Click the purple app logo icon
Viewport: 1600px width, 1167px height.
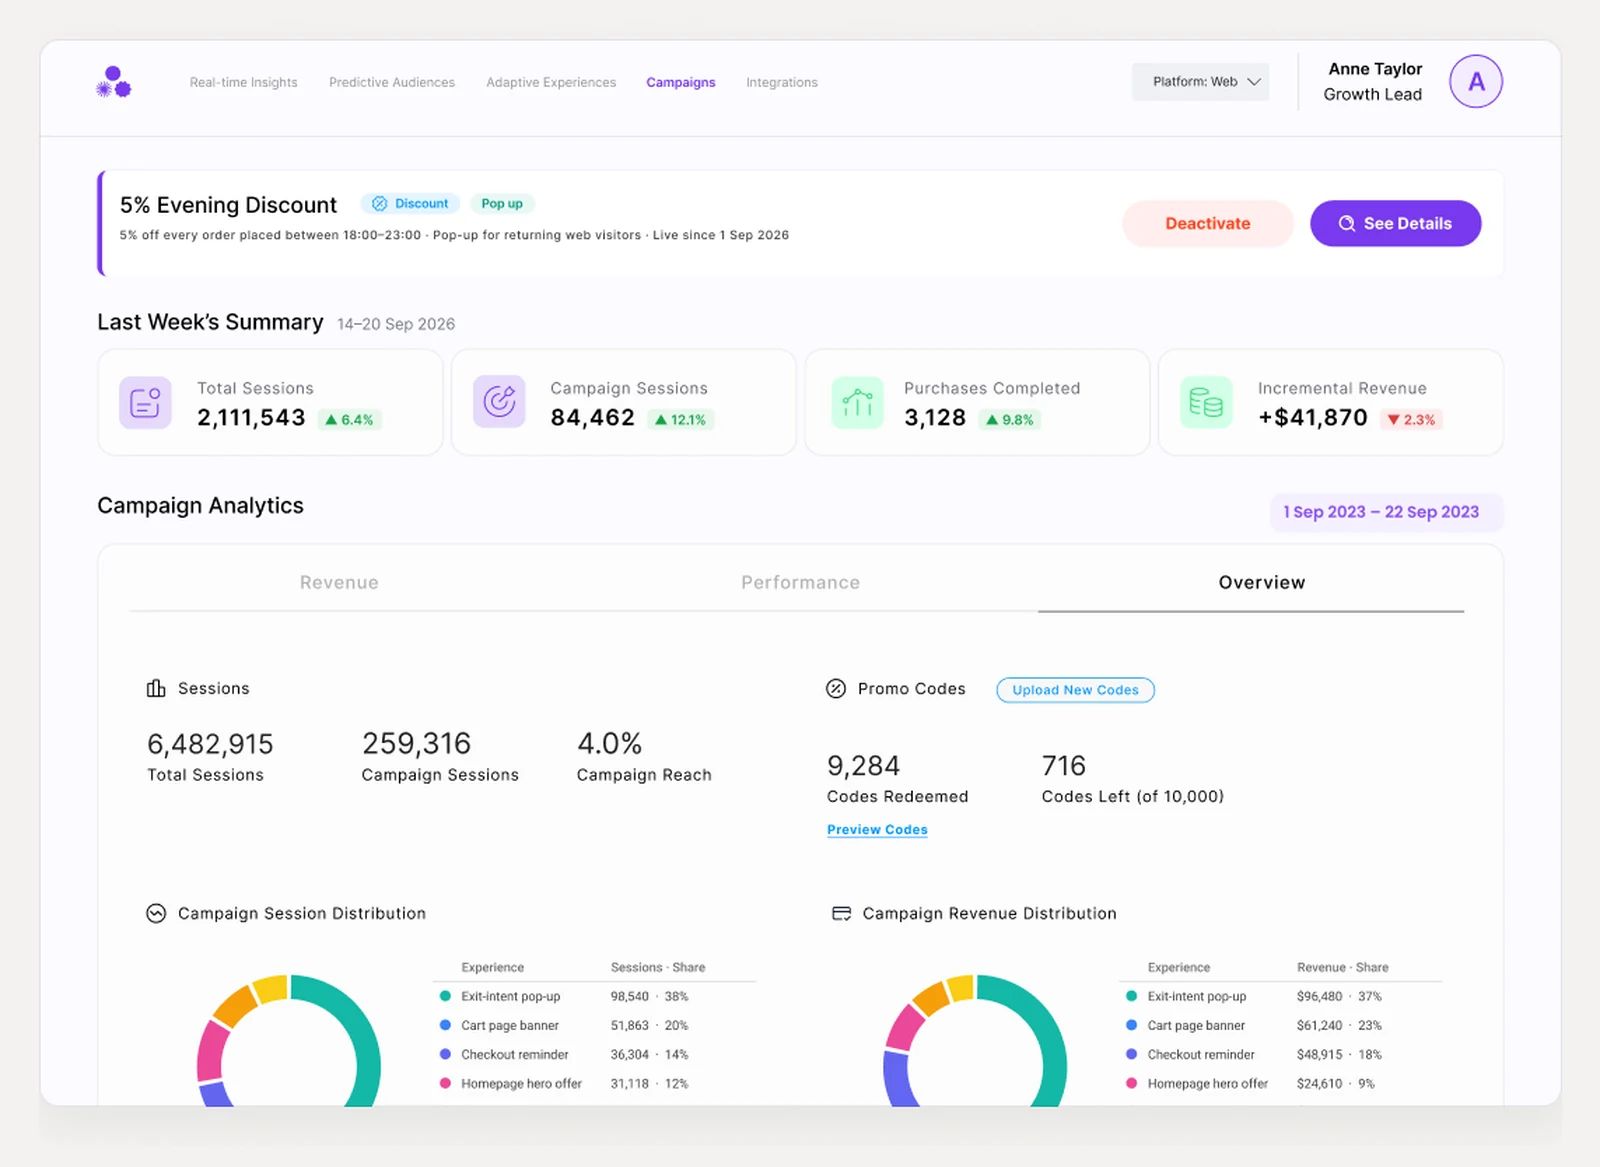click(113, 82)
